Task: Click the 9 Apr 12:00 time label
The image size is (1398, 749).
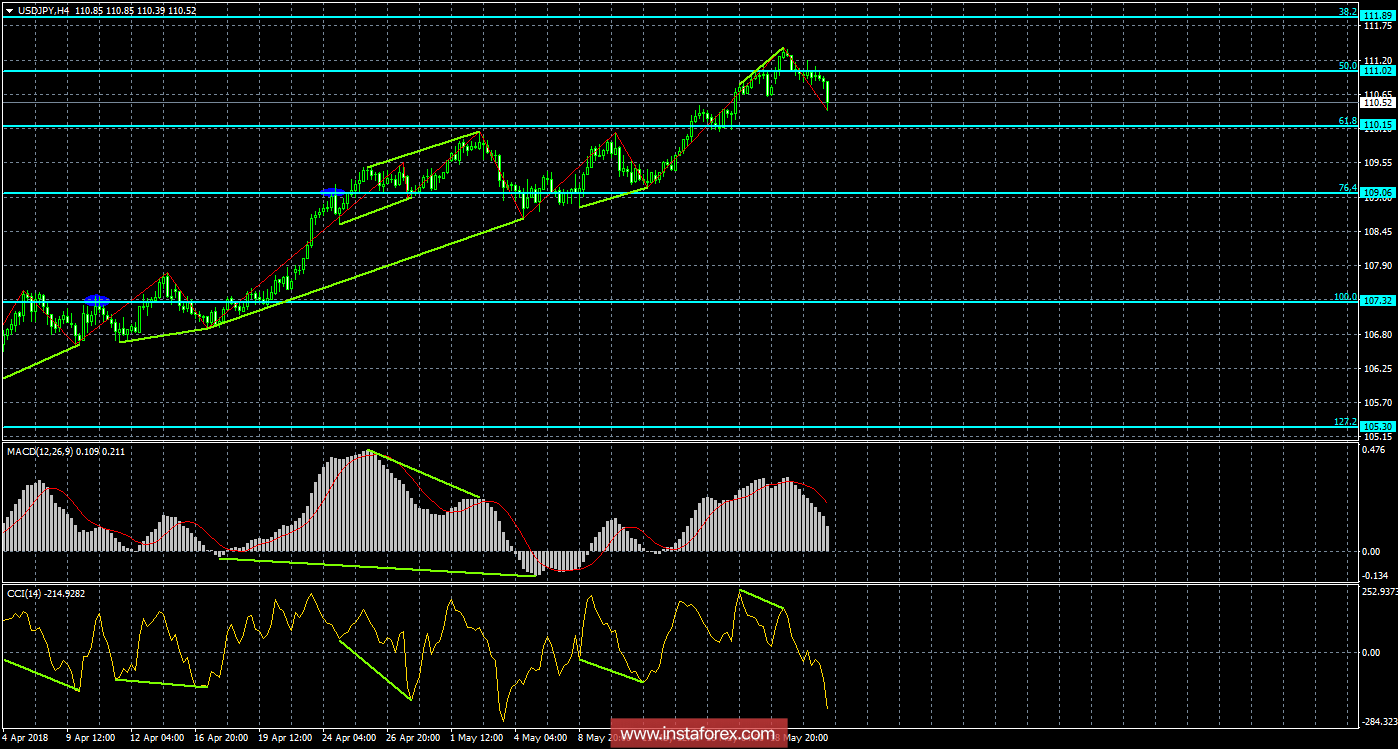Action: pos(93,739)
